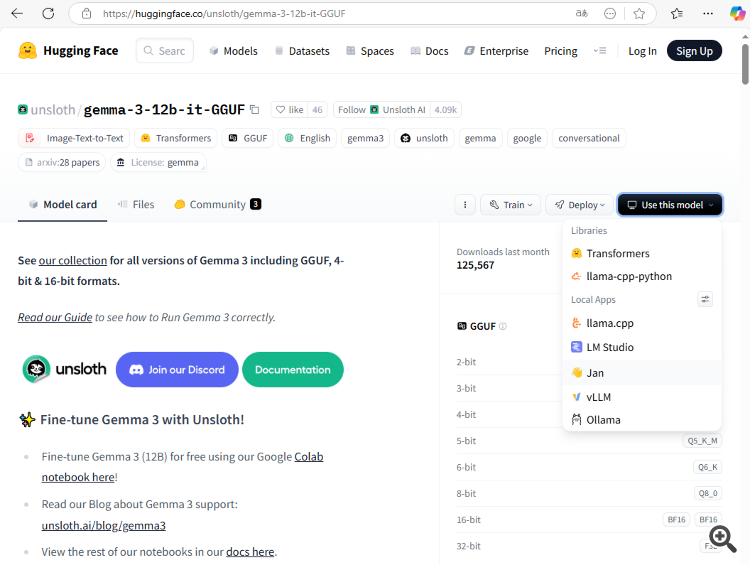Choose llama-cpp-python library option
750x565 pixels.
pyautogui.click(x=642, y=276)
